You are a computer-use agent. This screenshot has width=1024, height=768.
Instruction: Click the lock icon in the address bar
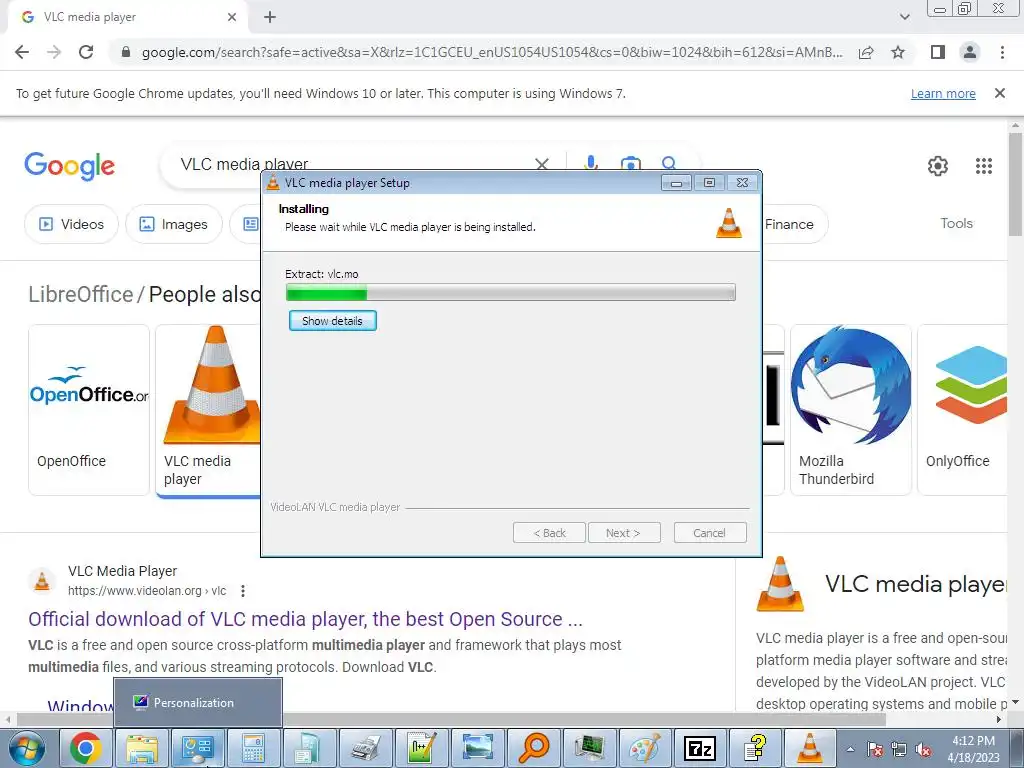pyautogui.click(x=126, y=52)
